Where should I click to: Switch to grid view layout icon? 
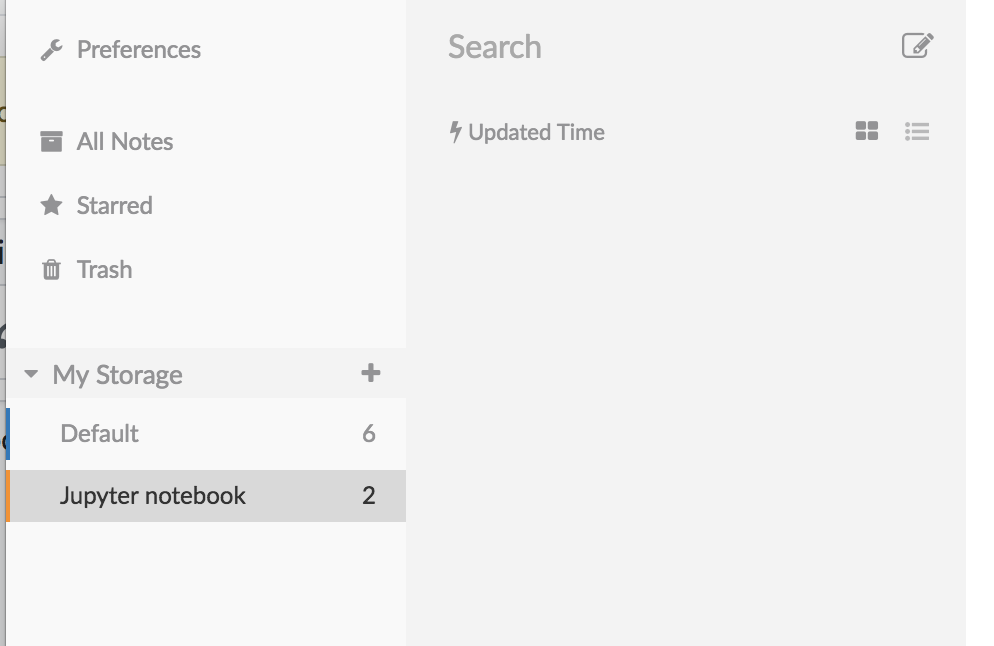coord(867,131)
